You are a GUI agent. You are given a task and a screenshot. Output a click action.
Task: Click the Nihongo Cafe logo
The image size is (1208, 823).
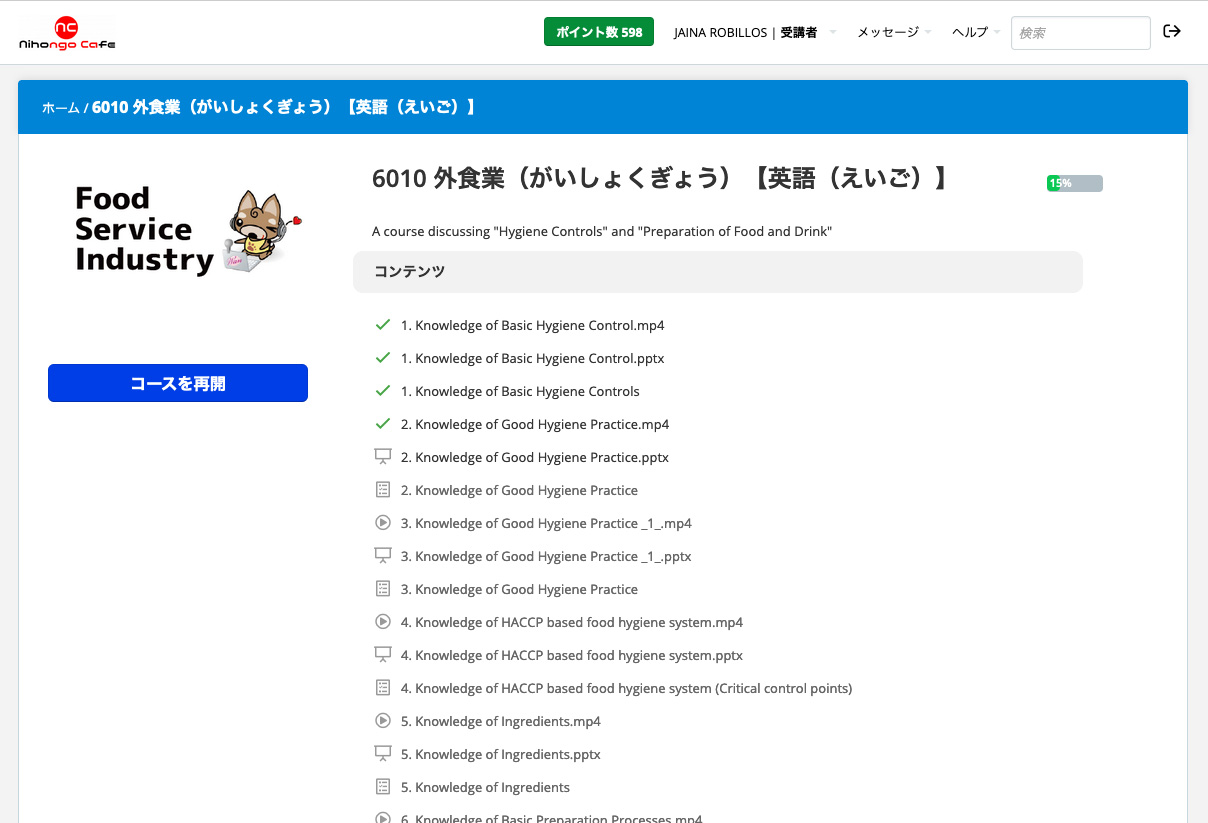67,33
